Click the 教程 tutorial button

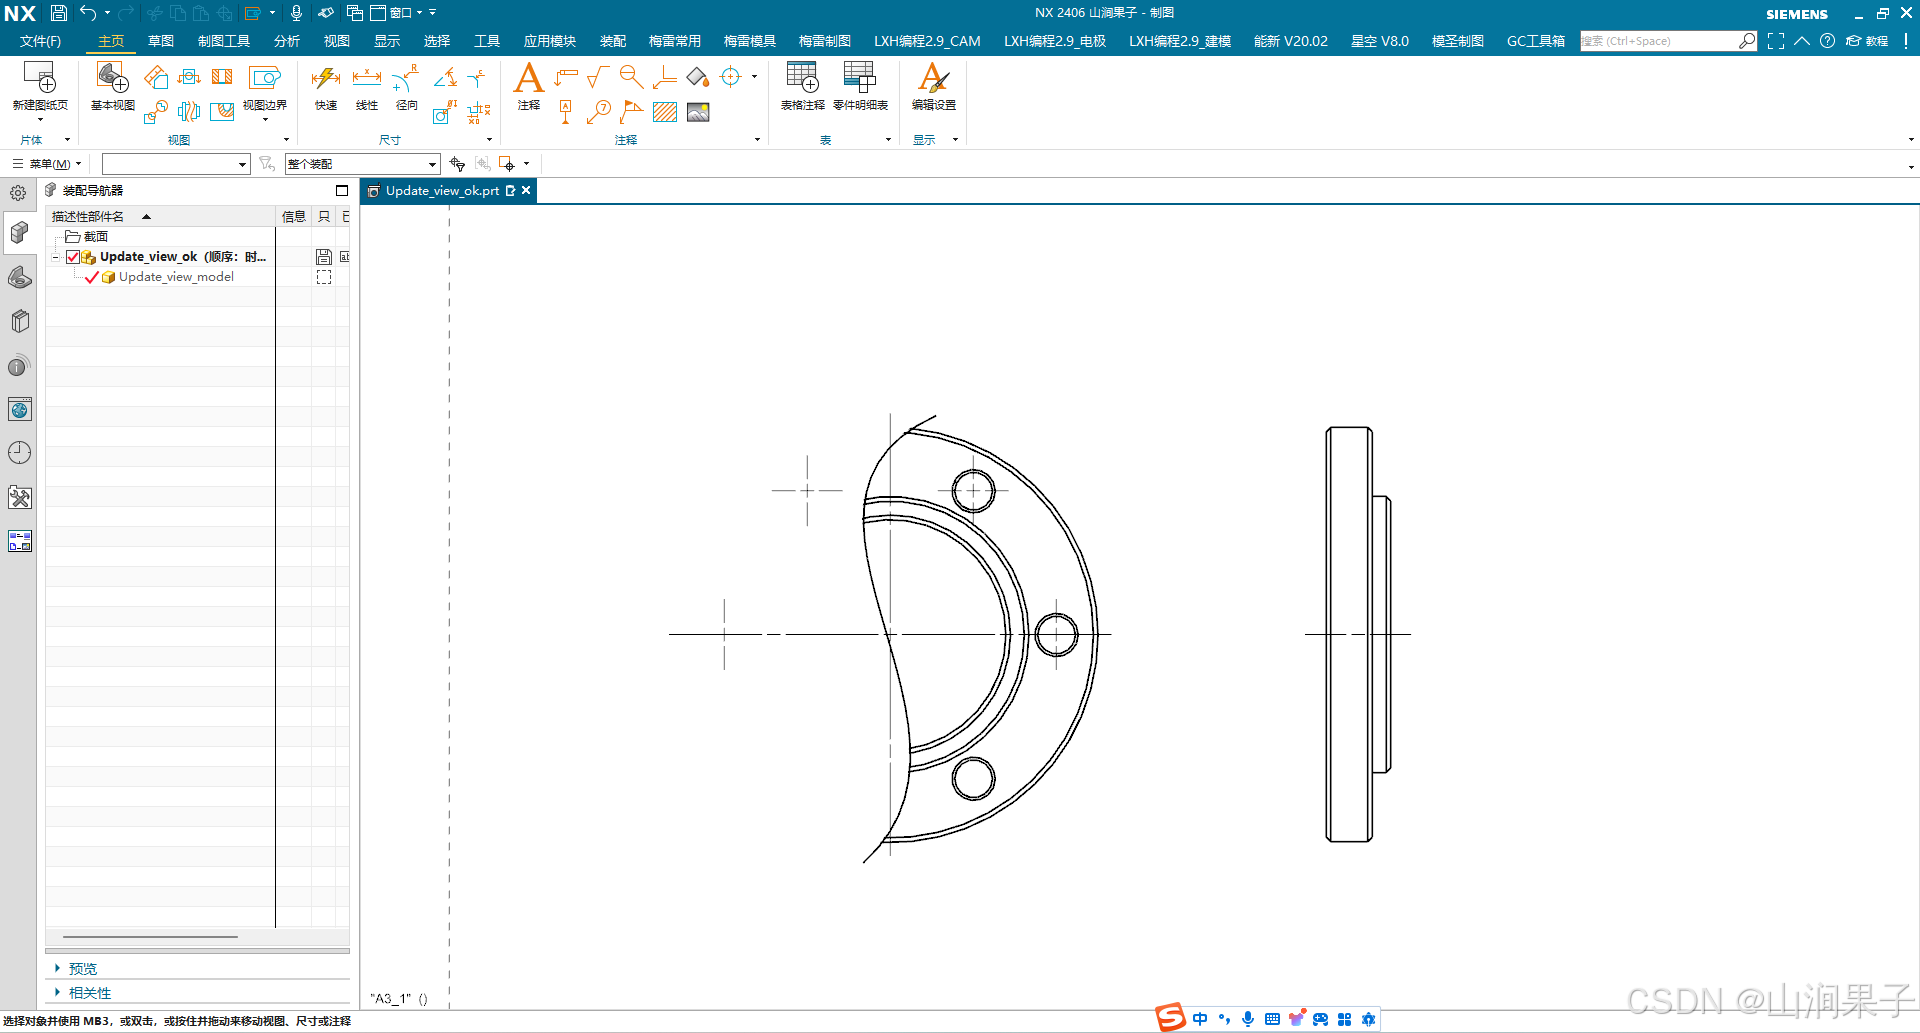click(1867, 41)
